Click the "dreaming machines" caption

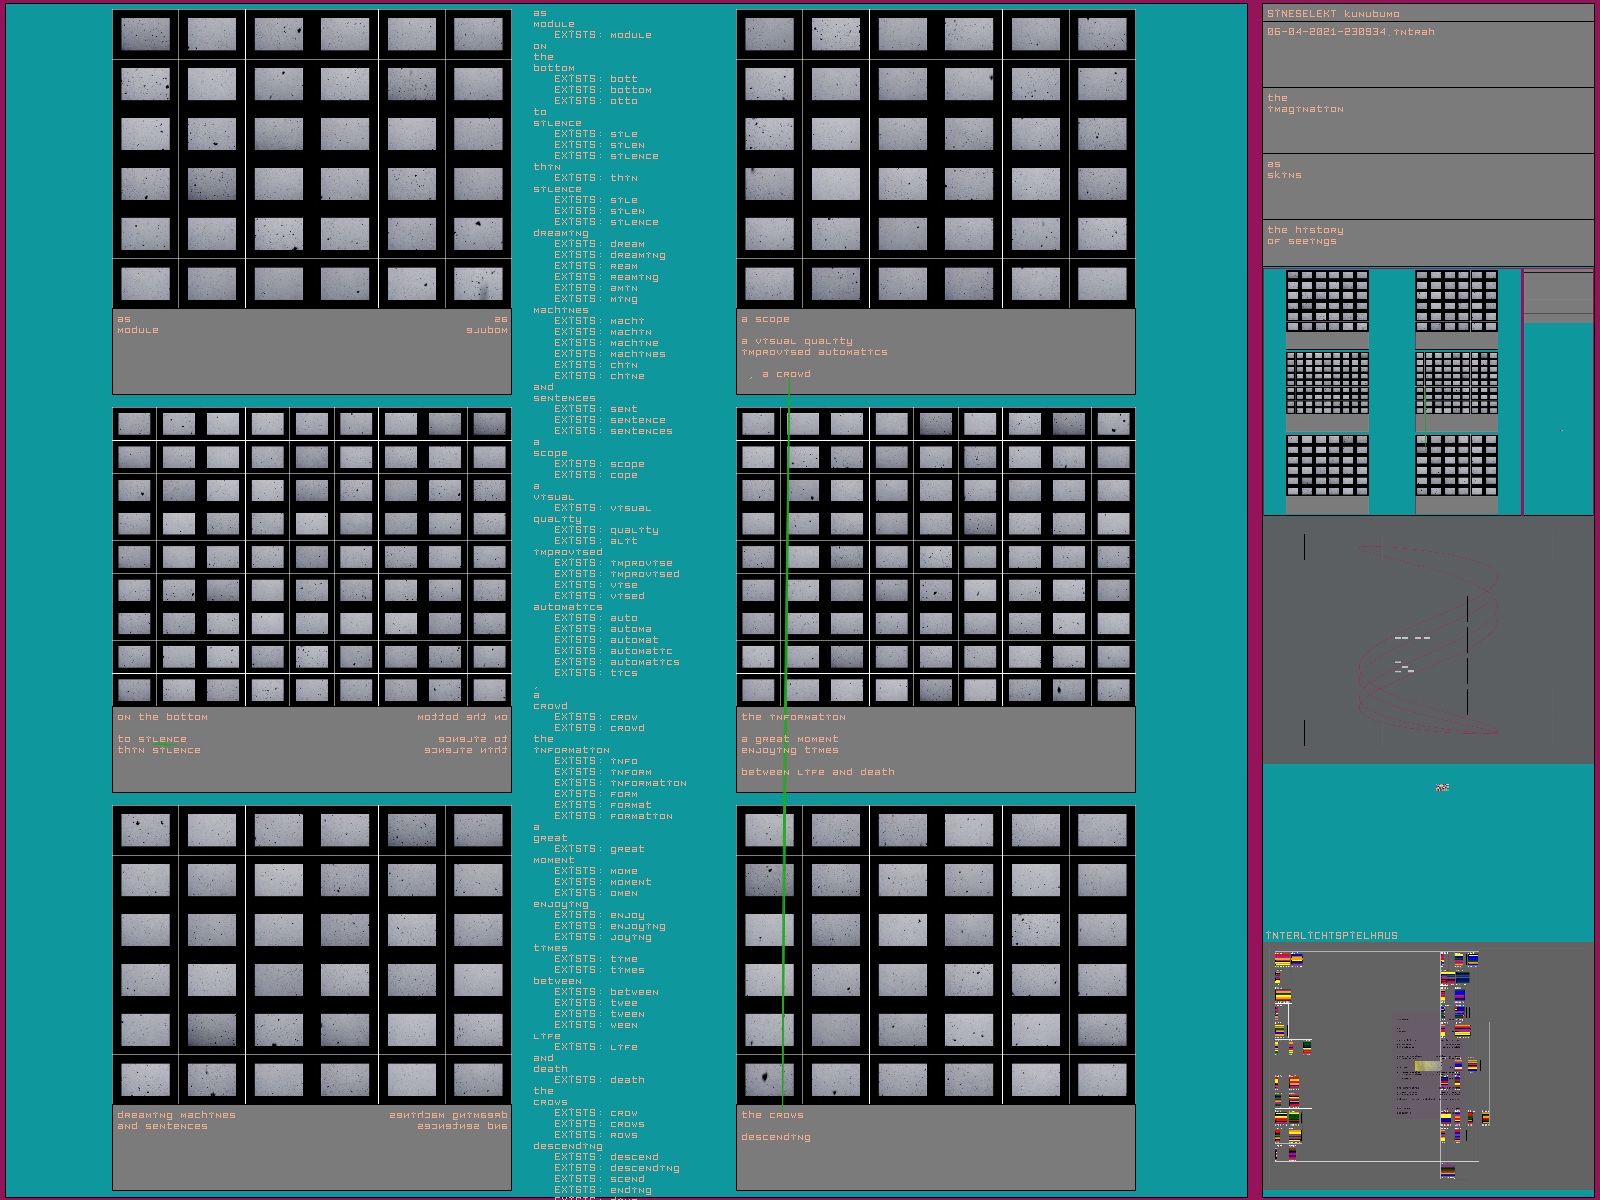tap(176, 1115)
